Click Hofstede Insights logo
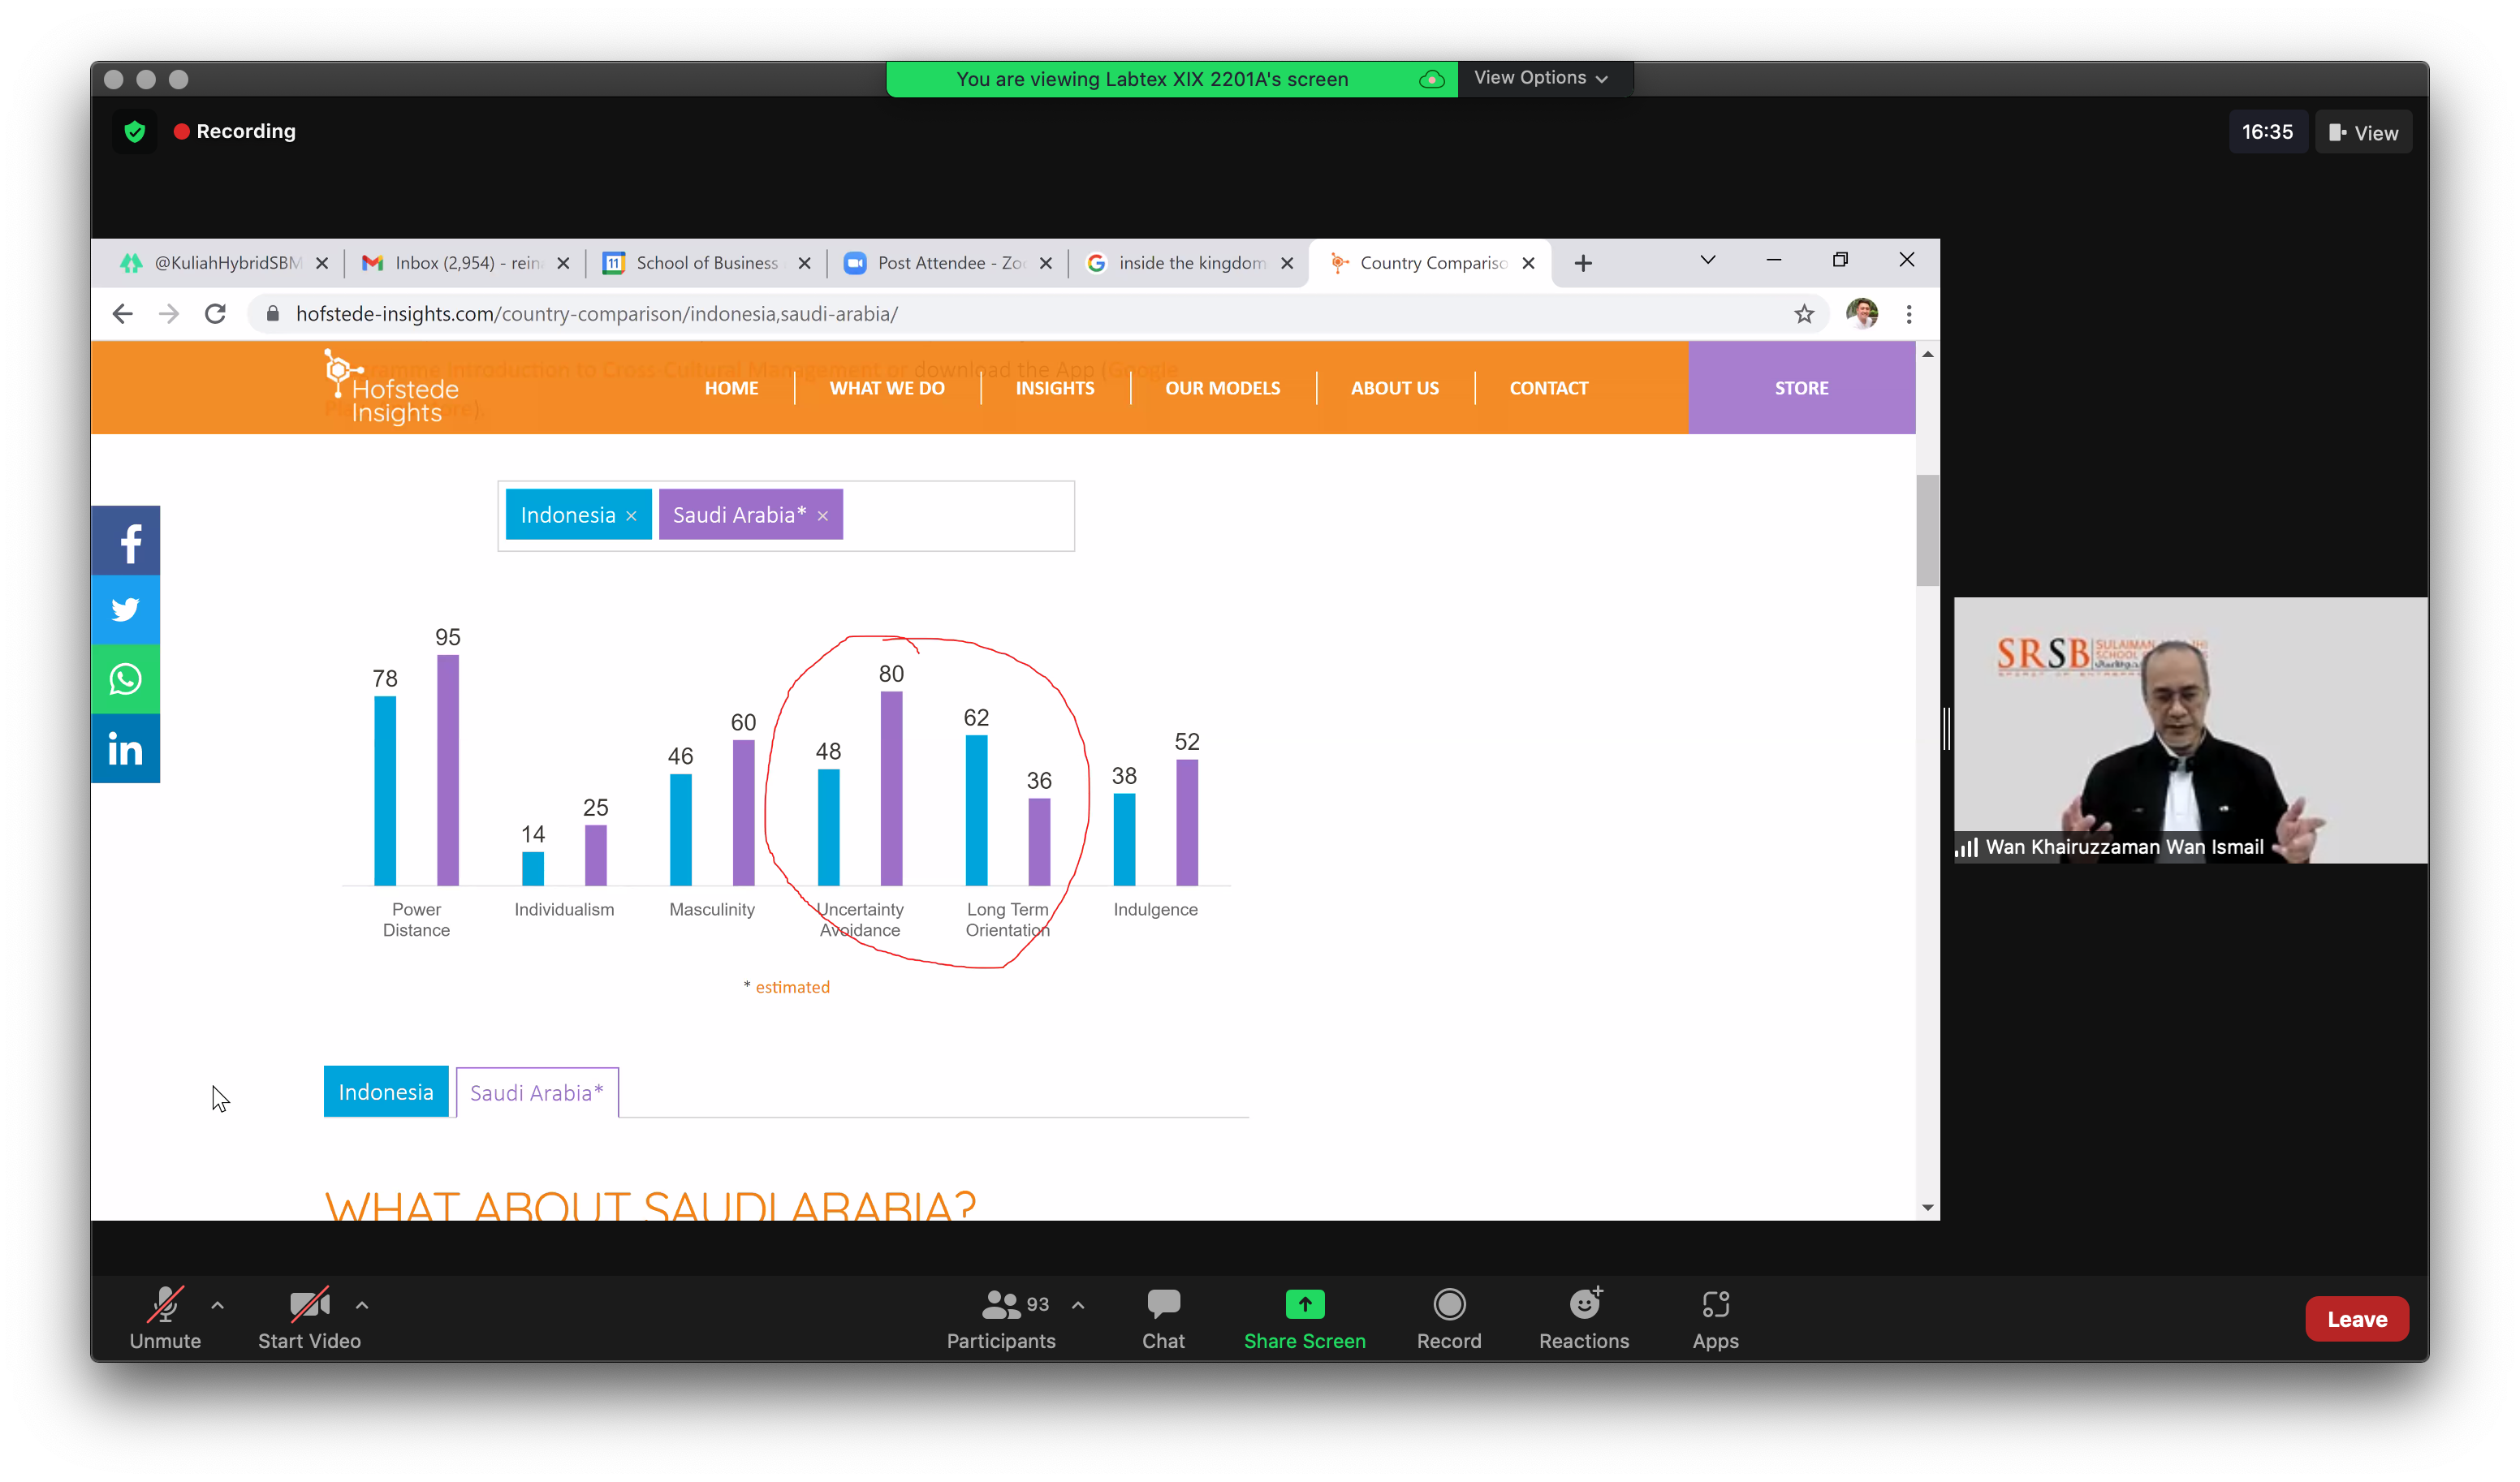The width and height of the screenshot is (2520, 1482). [x=391, y=387]
